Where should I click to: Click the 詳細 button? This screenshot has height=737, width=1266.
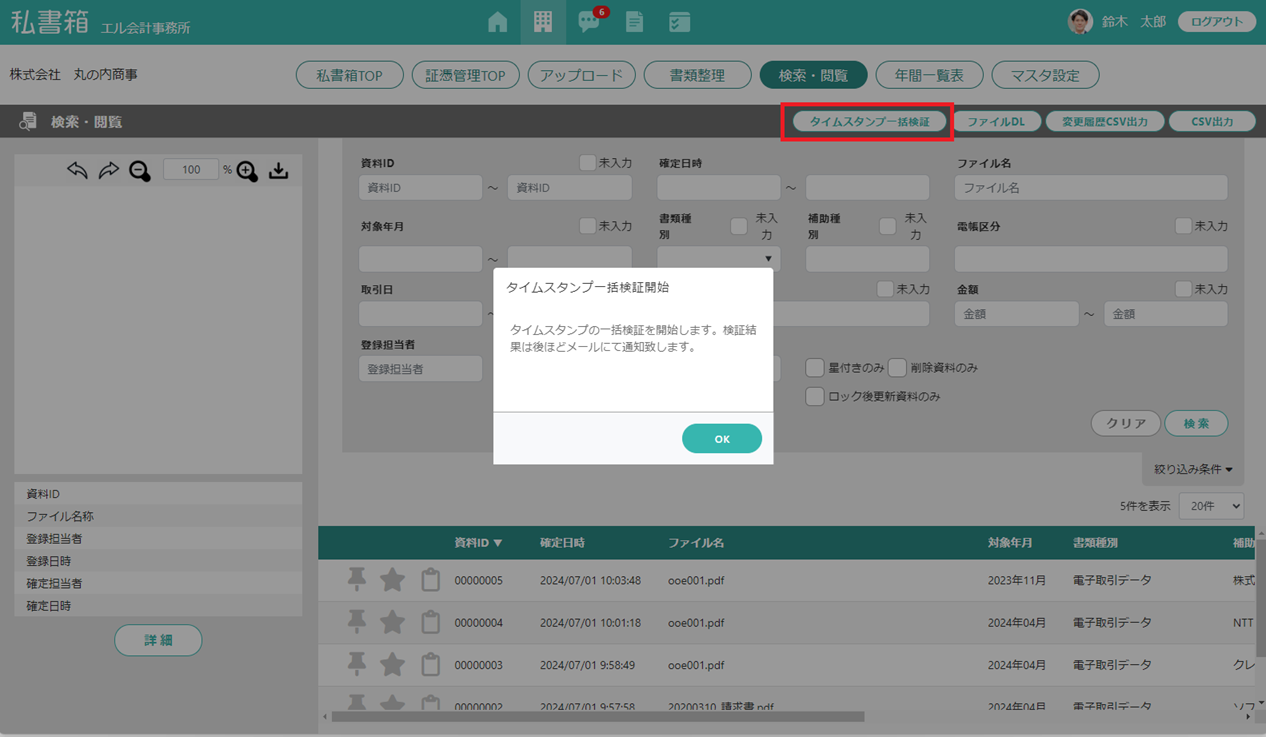pos(158,640)
